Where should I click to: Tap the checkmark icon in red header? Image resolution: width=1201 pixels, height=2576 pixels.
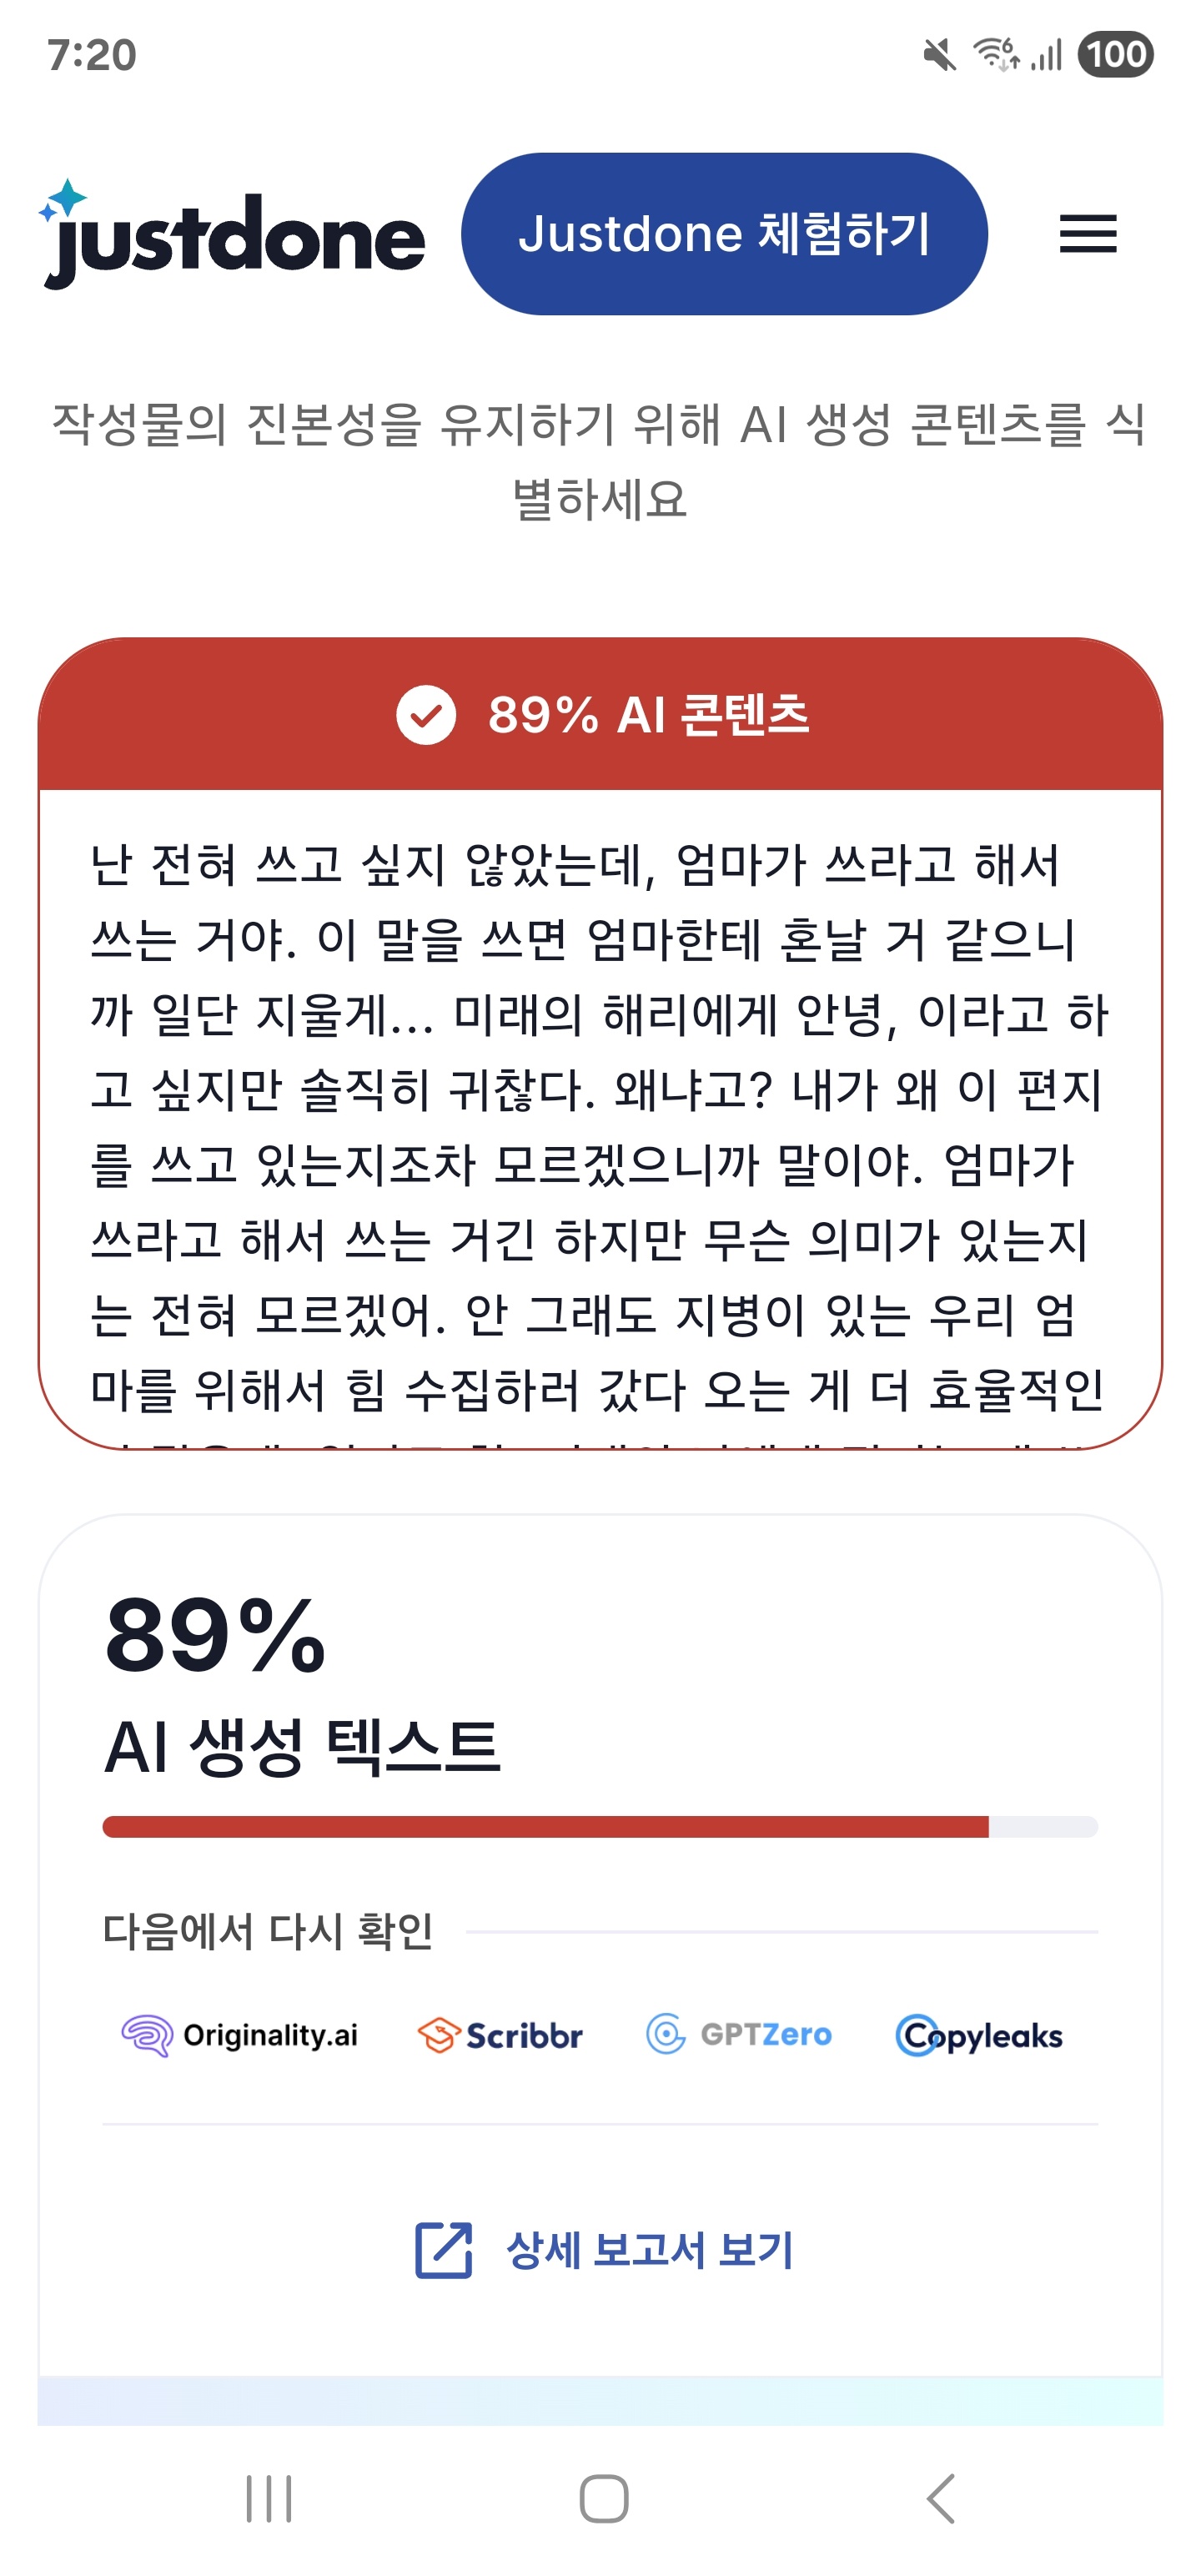(426, 715)
